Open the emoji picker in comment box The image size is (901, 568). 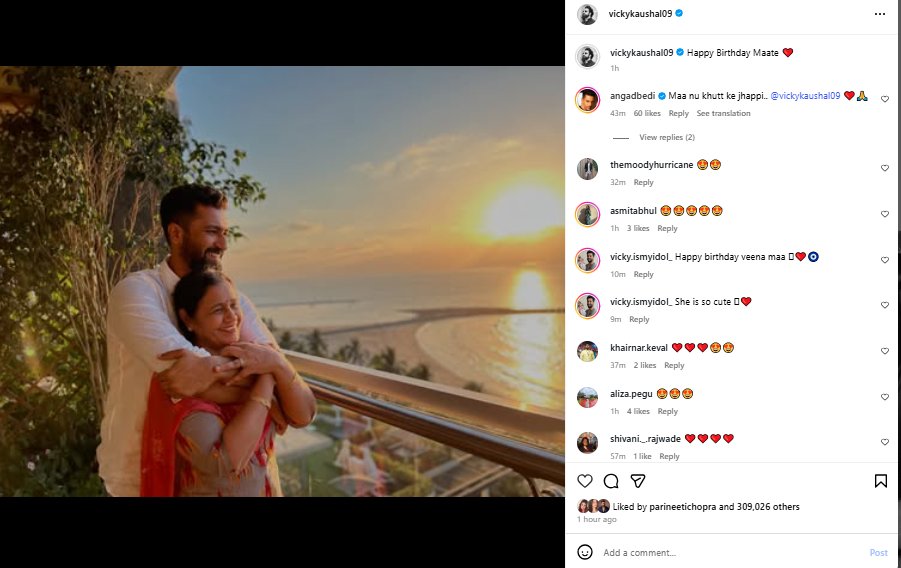pyautogui.click(x=585, y=552)
